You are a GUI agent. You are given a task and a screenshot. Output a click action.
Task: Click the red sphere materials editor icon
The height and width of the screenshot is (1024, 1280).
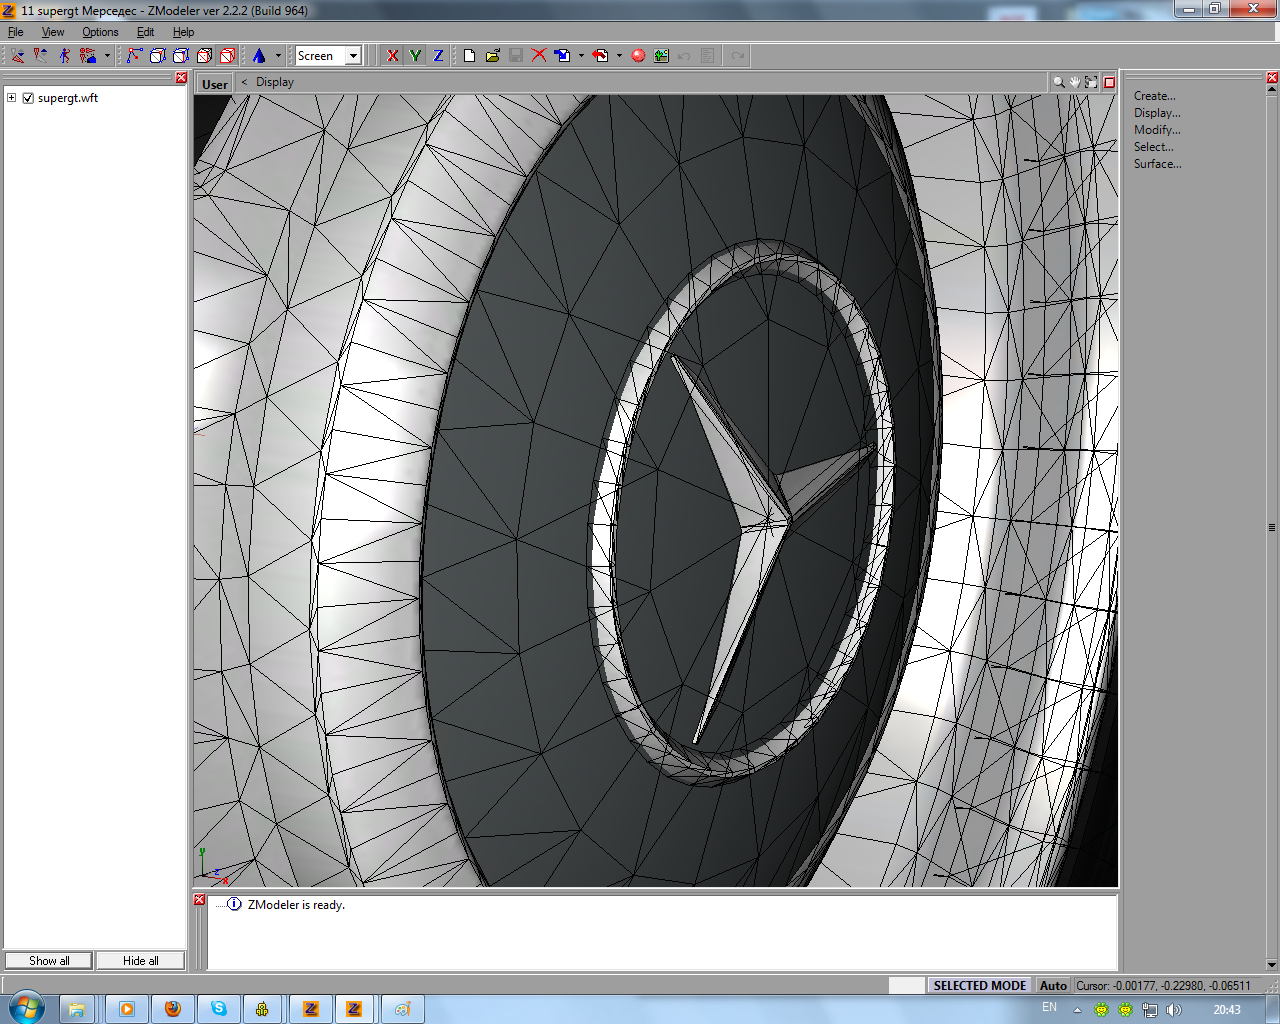pyautogui.click(x=638, y=56)
